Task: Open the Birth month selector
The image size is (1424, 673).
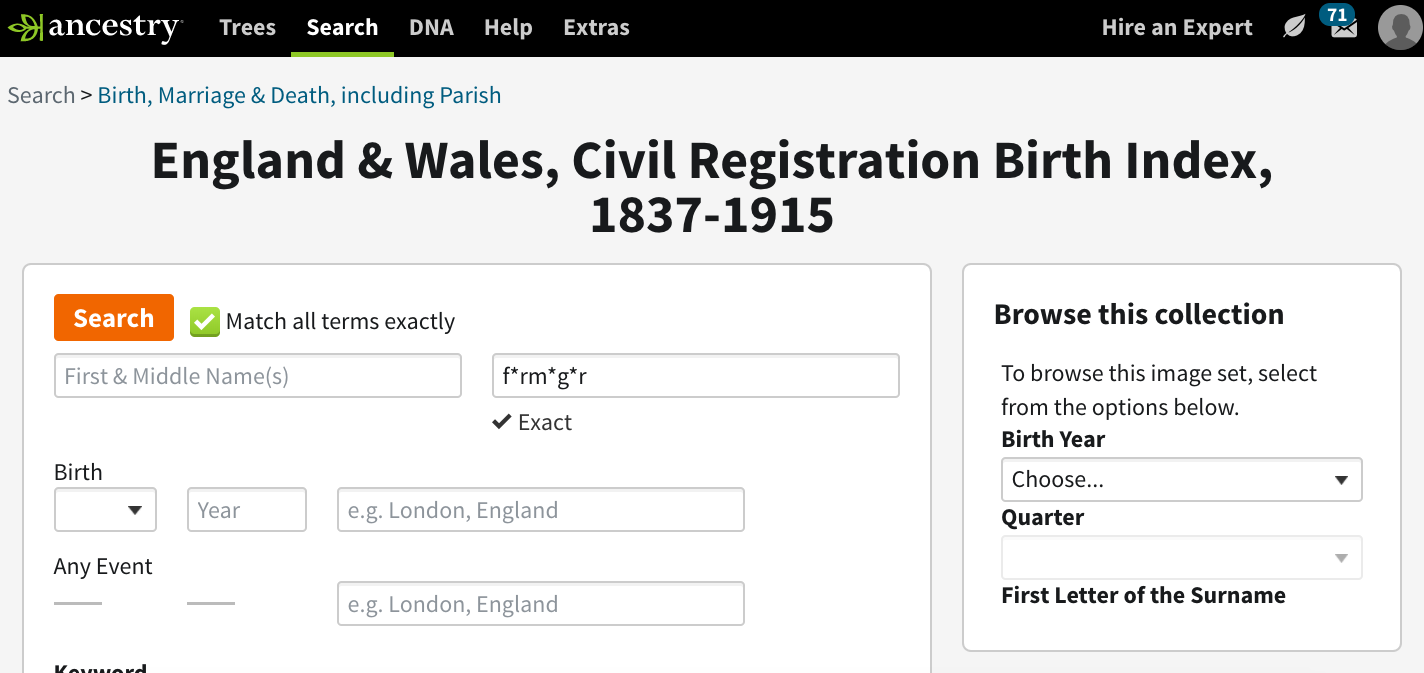Action: 105,510
